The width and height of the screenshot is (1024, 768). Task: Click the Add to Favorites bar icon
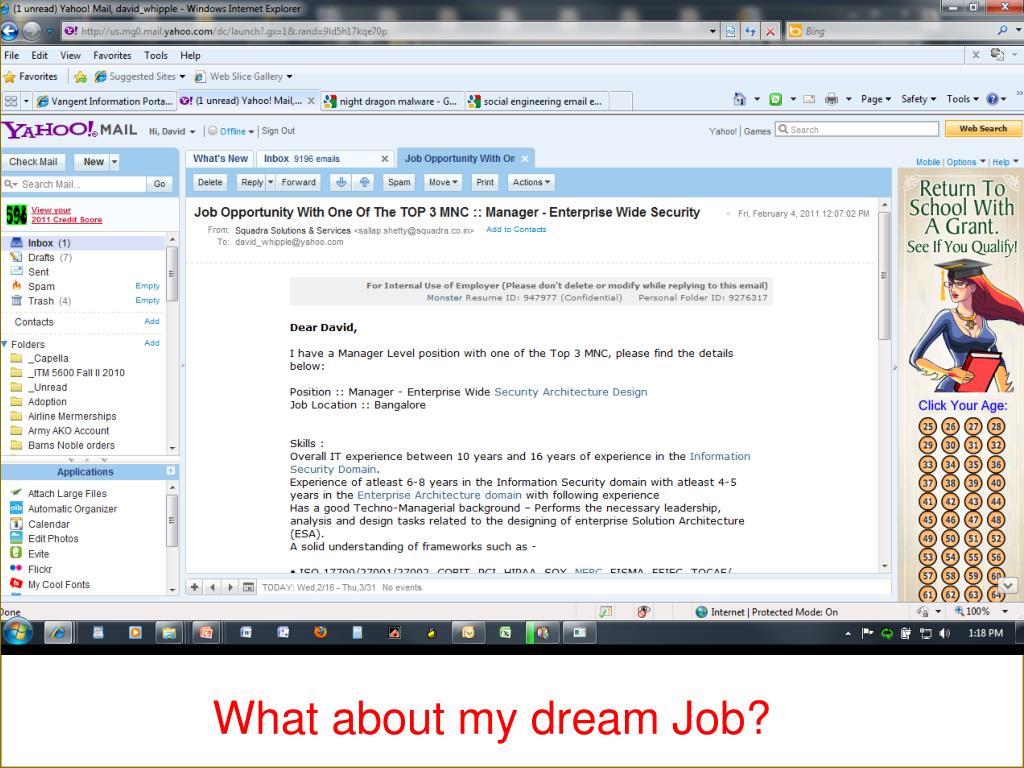80,77
